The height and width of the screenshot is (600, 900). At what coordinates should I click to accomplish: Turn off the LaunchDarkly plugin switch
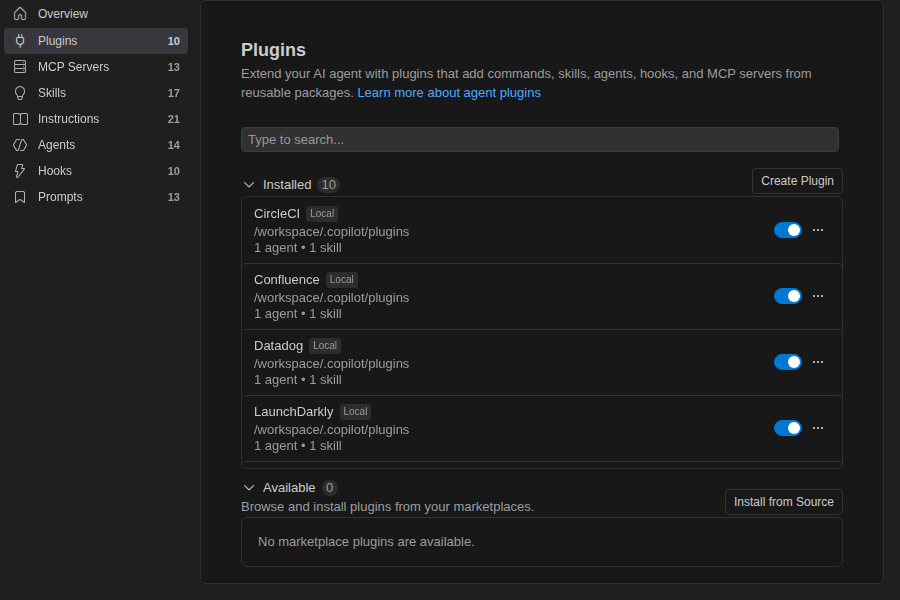pyautogui.click(x=788, y=428)
